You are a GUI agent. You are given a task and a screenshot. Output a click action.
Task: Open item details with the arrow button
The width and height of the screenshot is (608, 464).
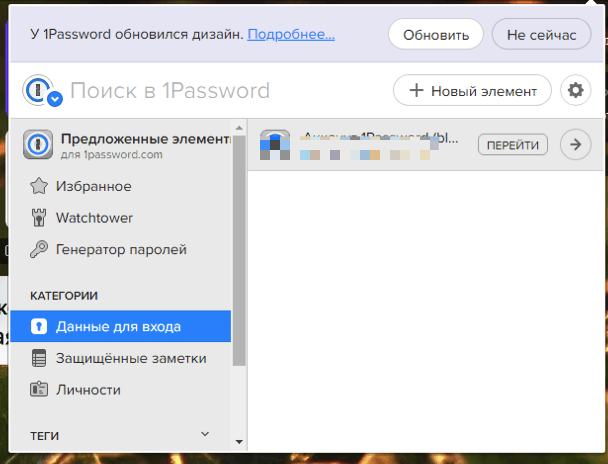[x=576, y=145]
